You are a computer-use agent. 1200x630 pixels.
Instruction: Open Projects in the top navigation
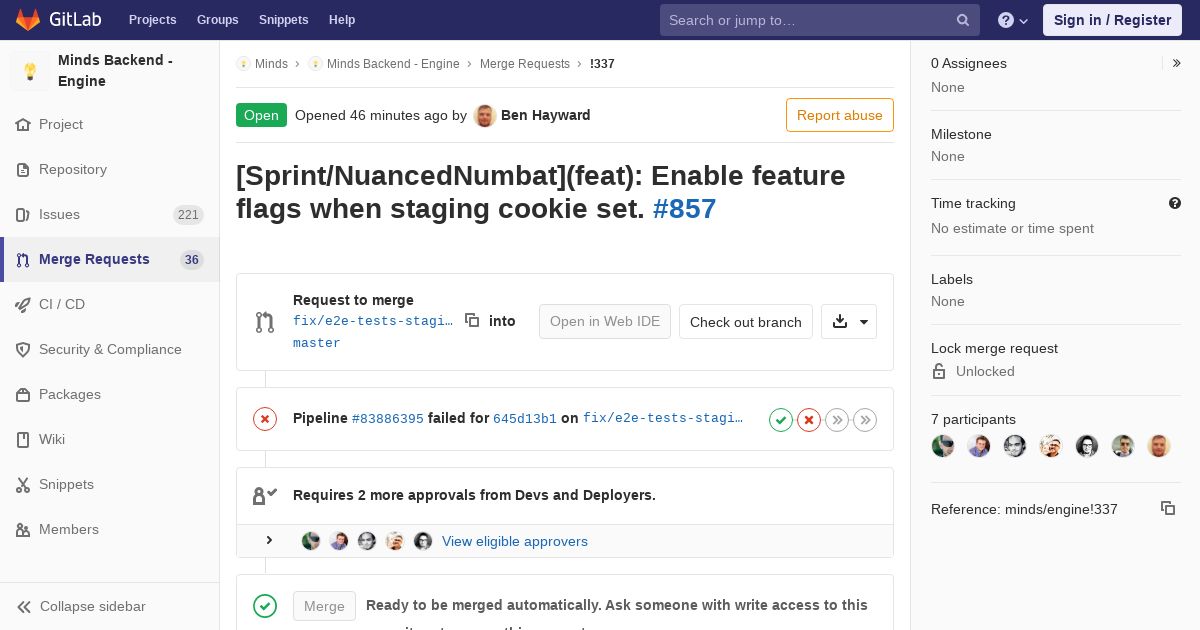tap(152, 20)
